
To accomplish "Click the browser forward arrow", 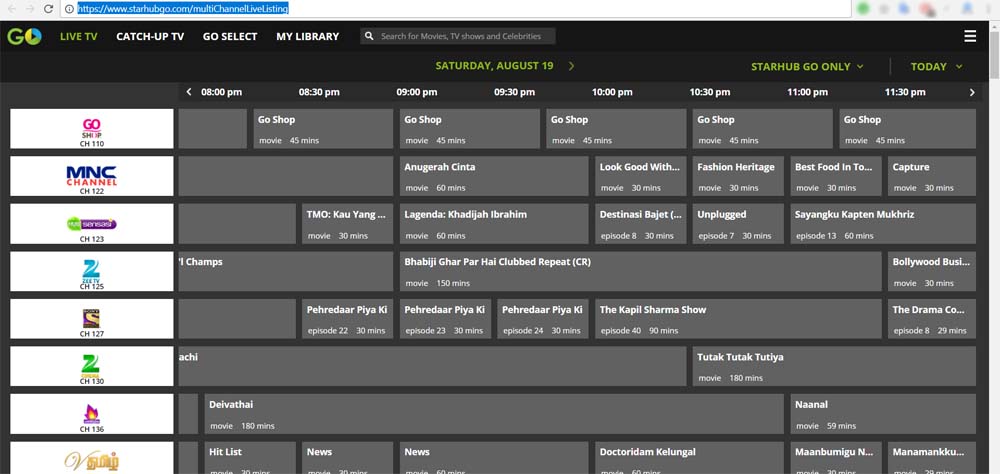I will [29, 9].
